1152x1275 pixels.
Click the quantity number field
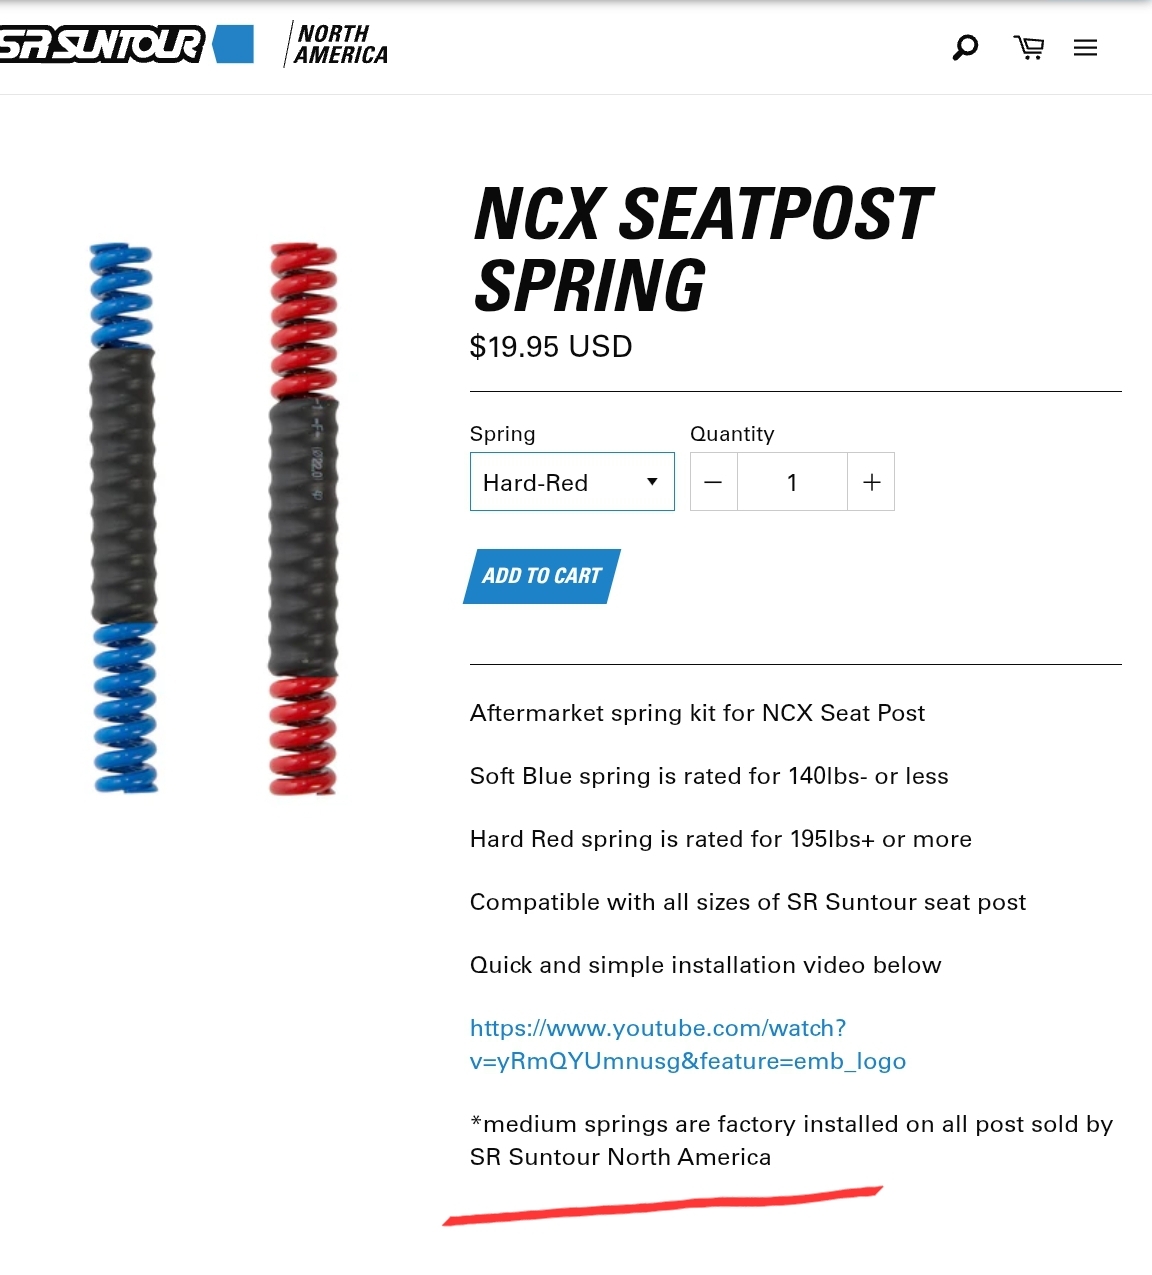[792, 482]
